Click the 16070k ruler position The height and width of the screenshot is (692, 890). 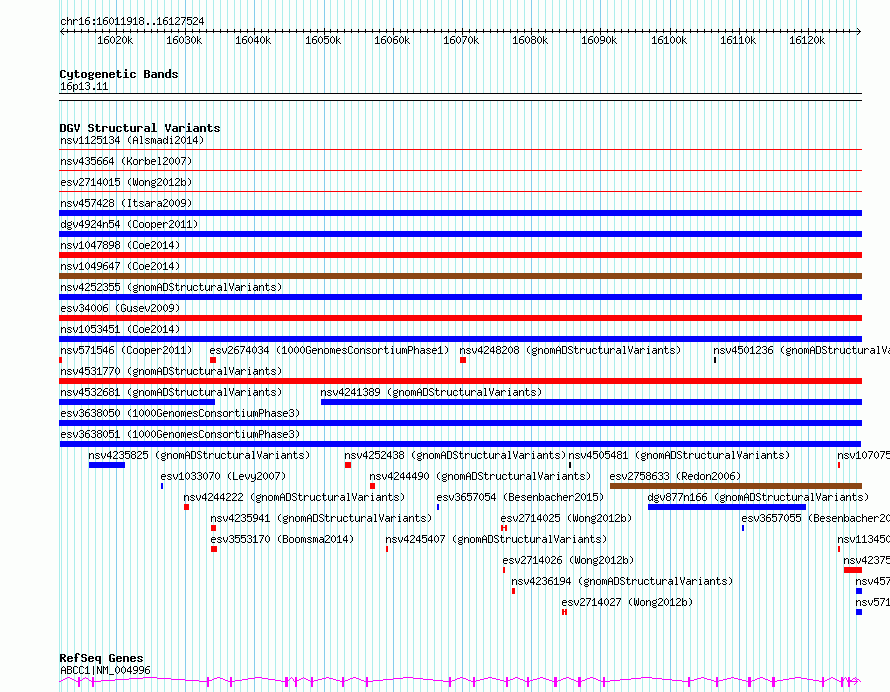(x=461, y=40)
